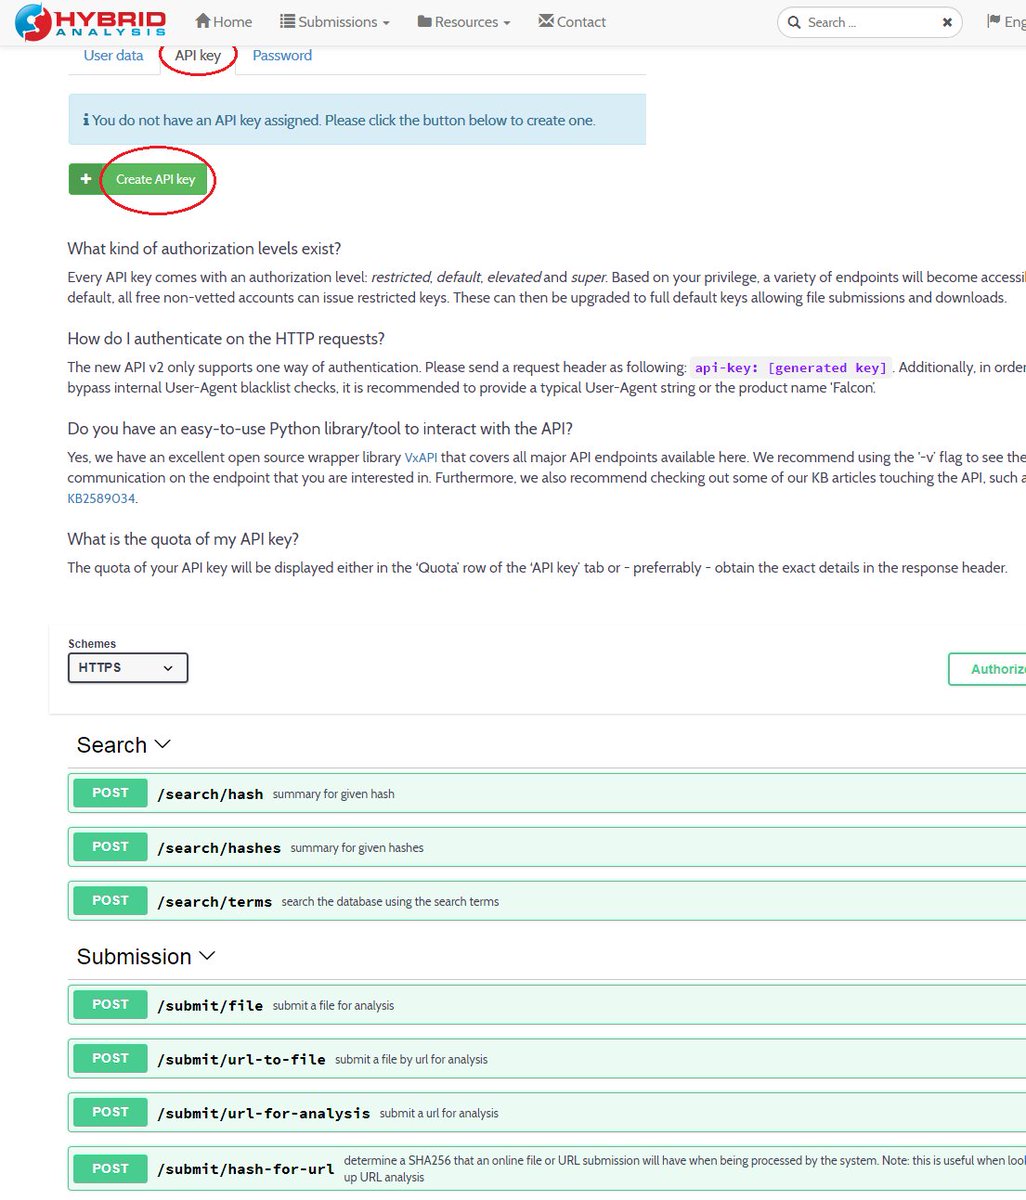Expand the POST /search/hash endpoint
This screenshot has height=1200, width=1026.
coord(547,793)
